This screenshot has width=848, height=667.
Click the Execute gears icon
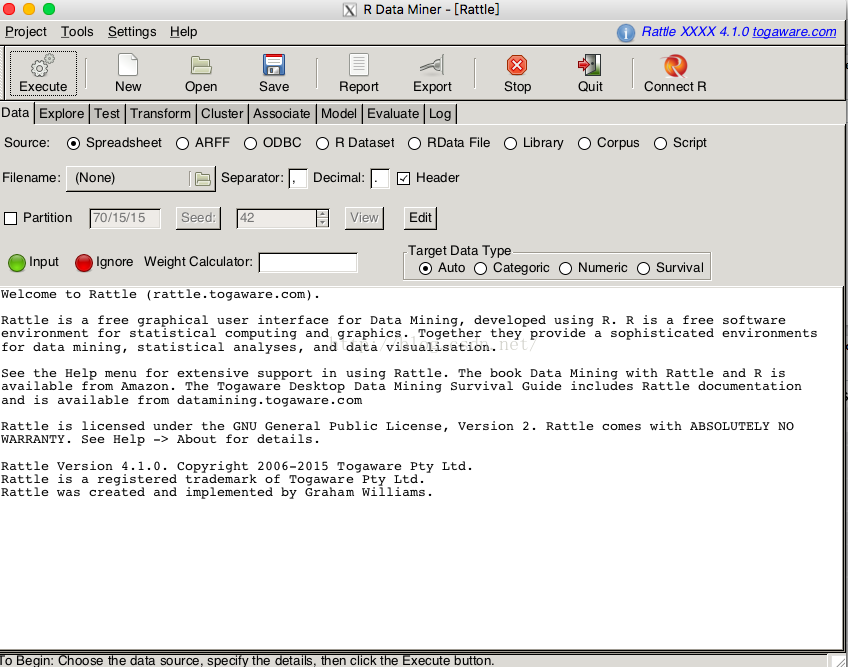(x=43, y=65)
